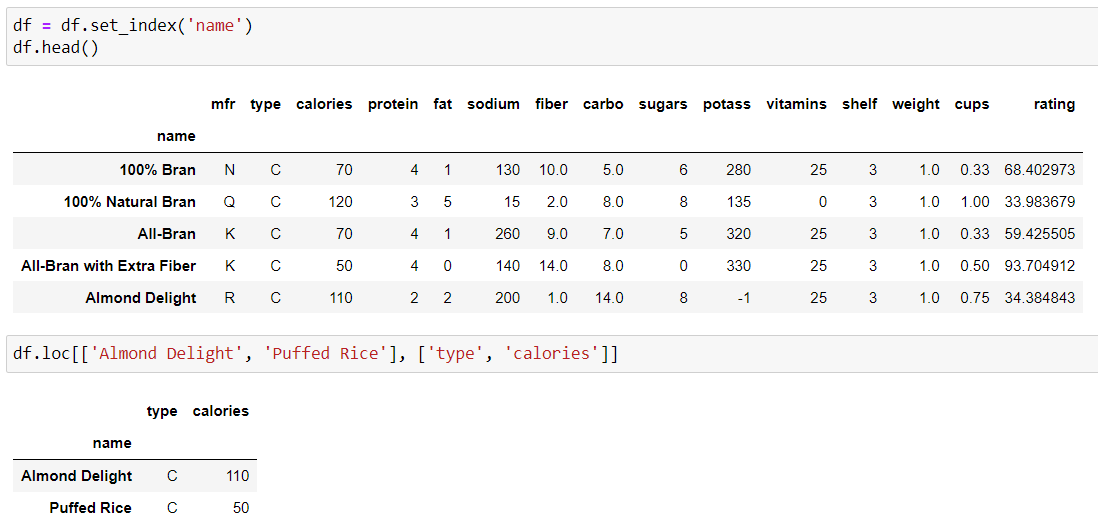
Task: Click the 'carbo' column header
Action: (603, 104)
